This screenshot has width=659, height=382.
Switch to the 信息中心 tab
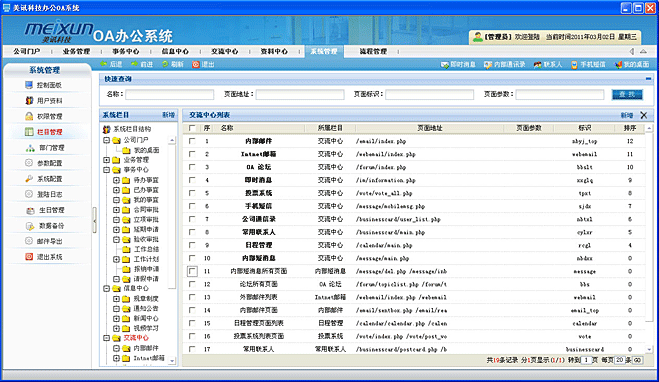click(x=175, y=51)
